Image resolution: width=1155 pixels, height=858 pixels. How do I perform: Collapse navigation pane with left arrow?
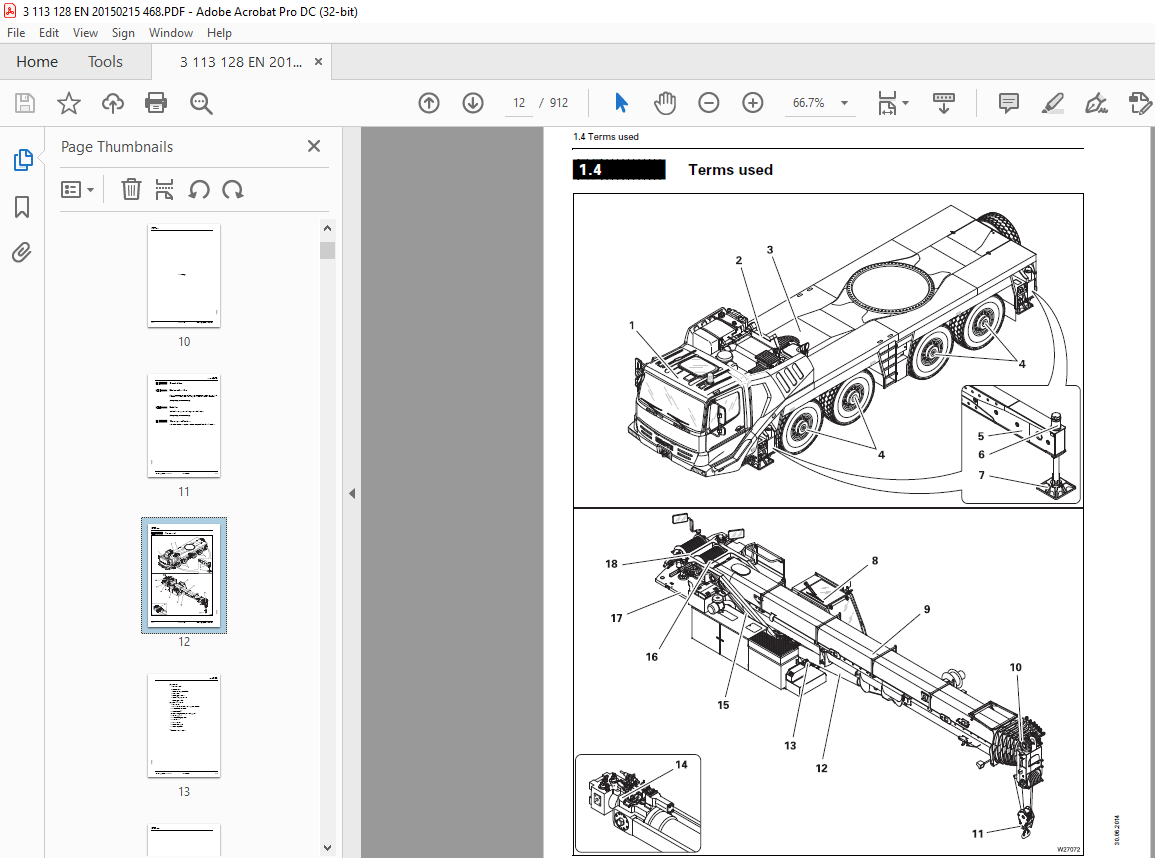[352, 493]
